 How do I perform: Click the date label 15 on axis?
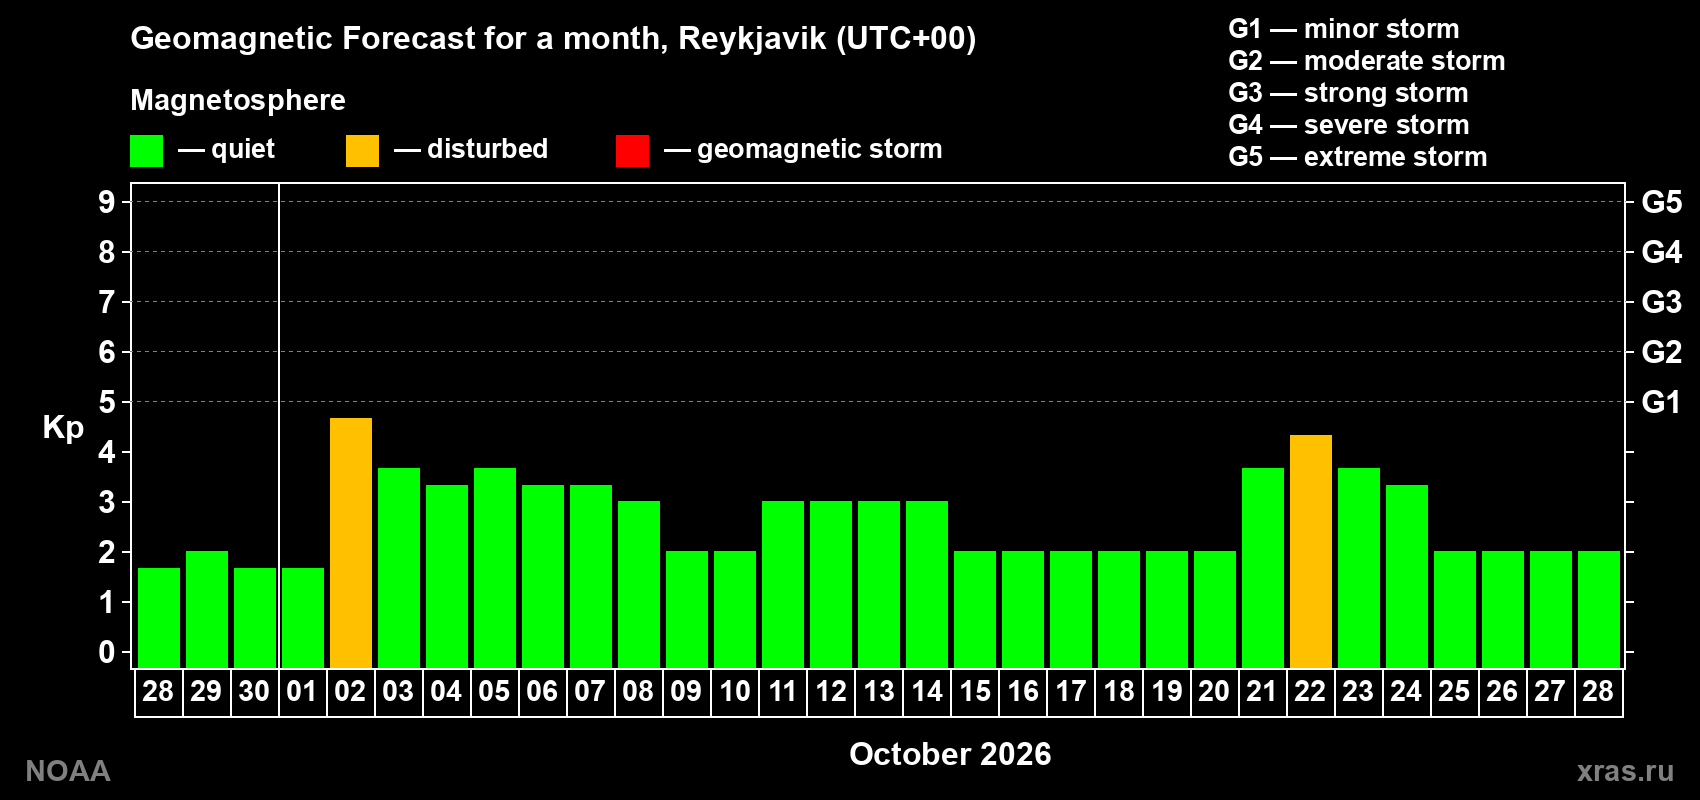tap(975, 691)
